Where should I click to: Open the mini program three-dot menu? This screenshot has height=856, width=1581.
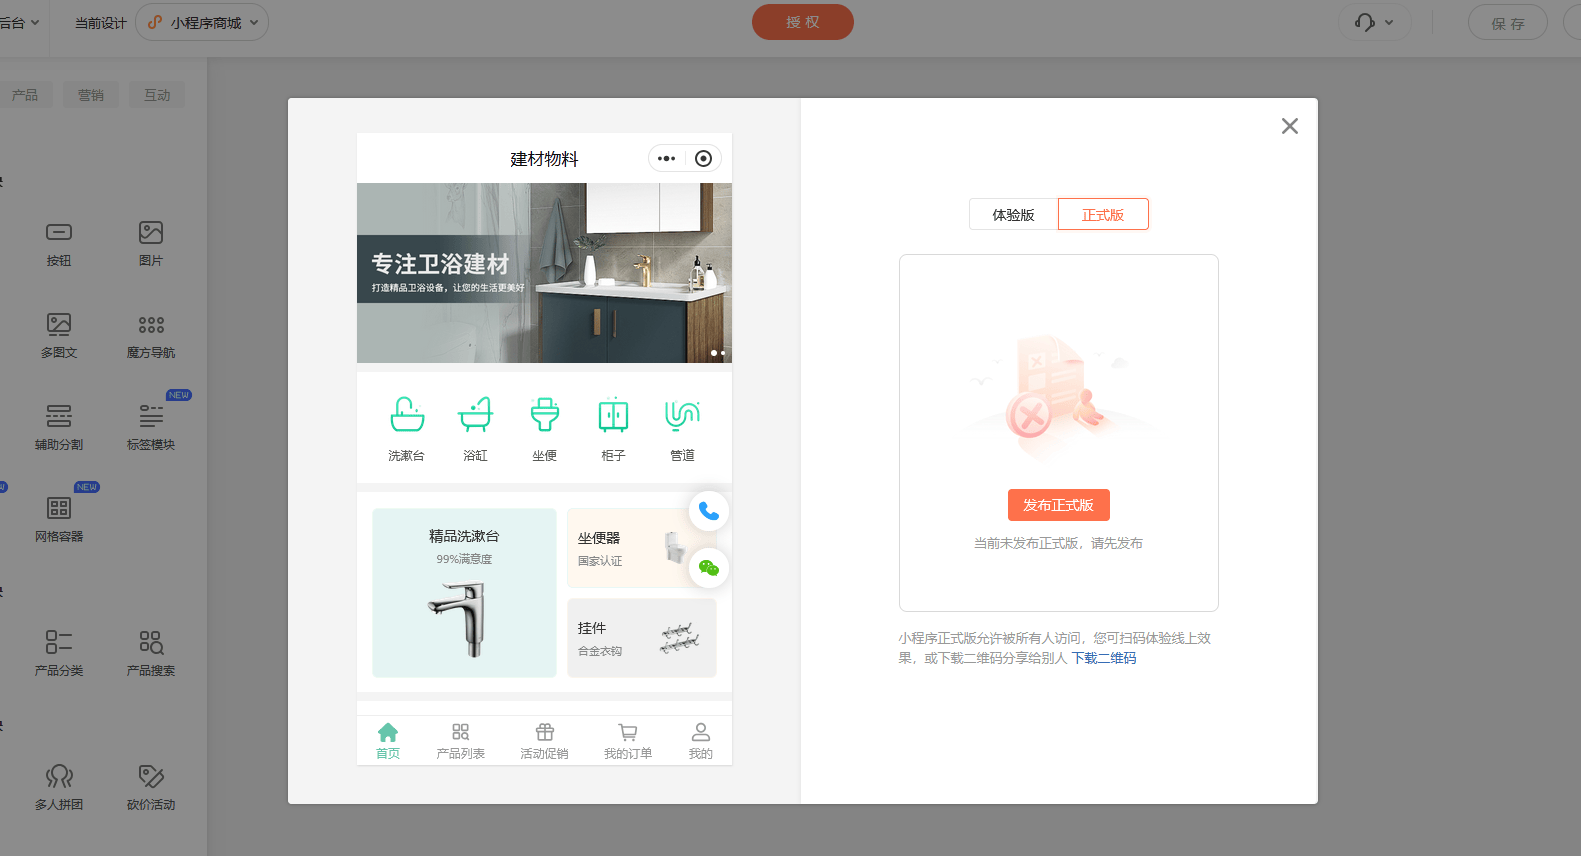point(667,159)
